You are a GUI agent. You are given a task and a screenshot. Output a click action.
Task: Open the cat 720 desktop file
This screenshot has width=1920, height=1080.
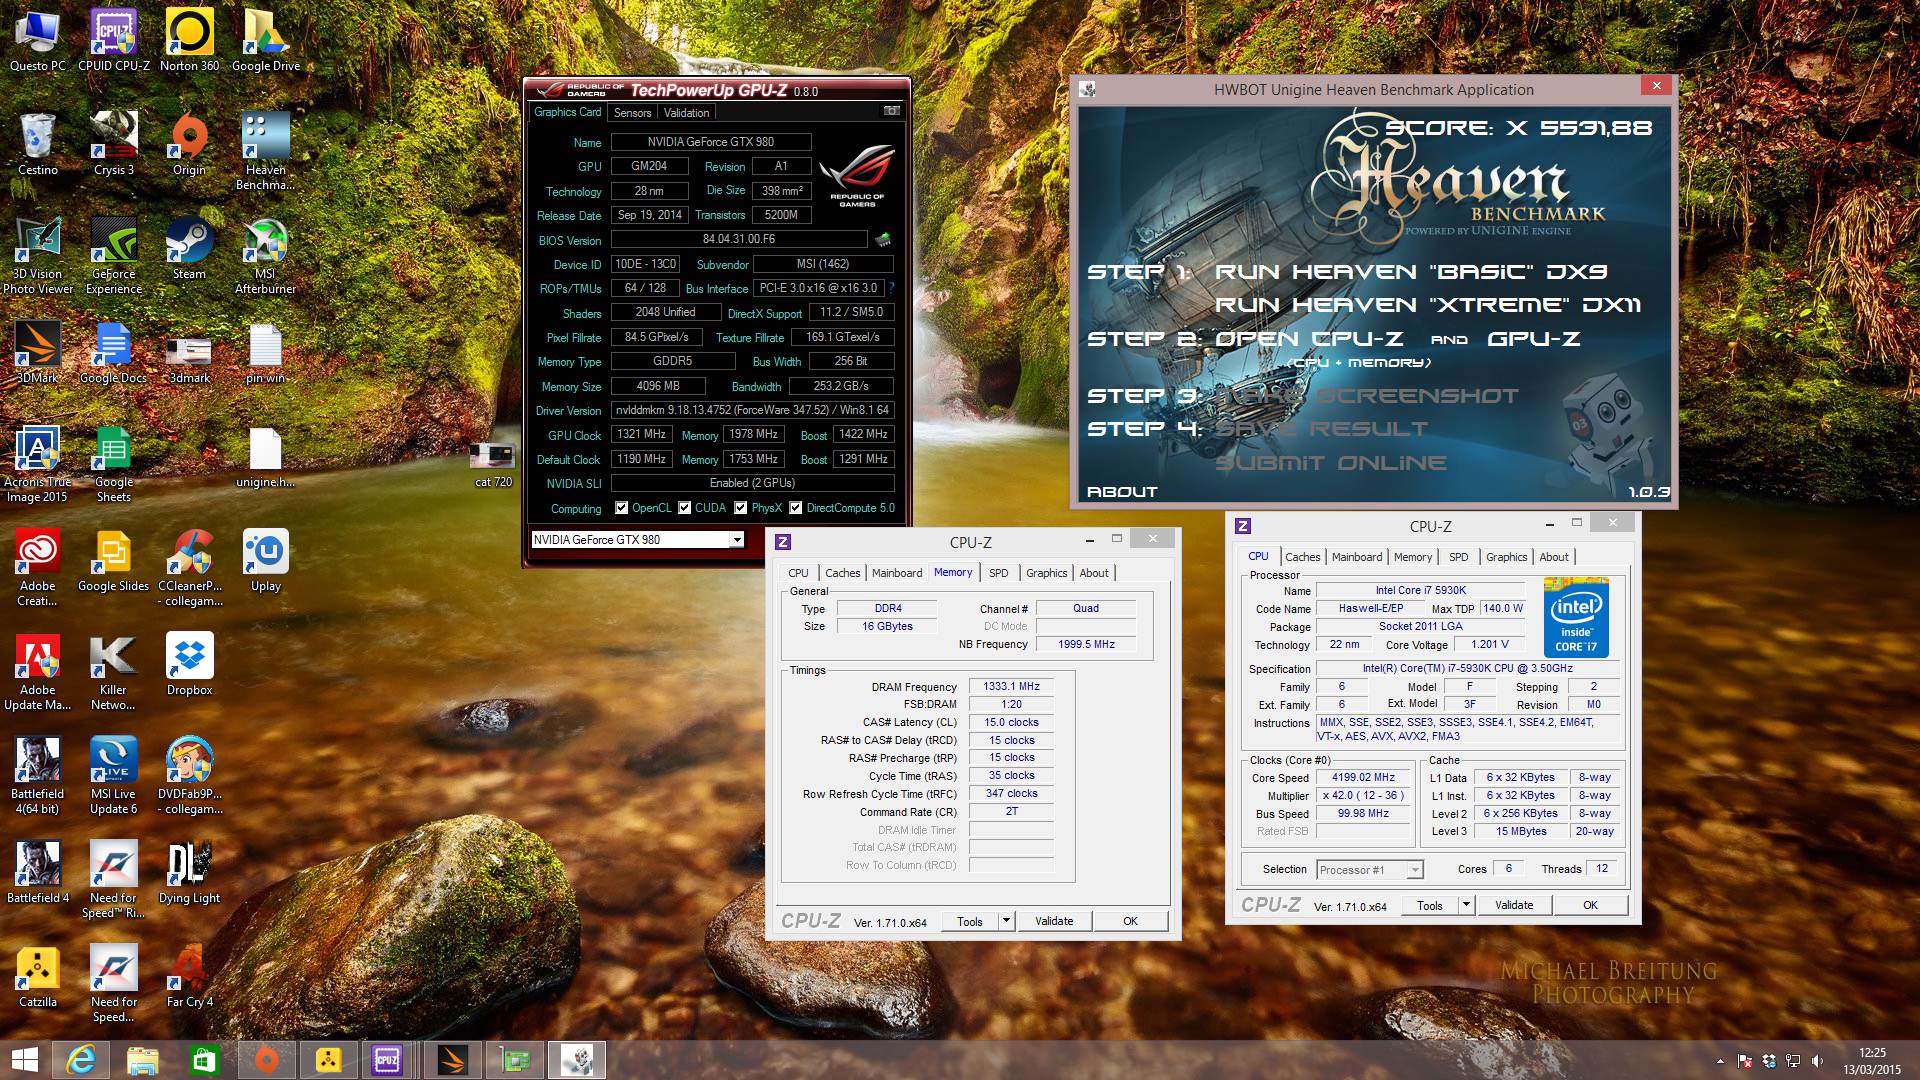point(492,465)
